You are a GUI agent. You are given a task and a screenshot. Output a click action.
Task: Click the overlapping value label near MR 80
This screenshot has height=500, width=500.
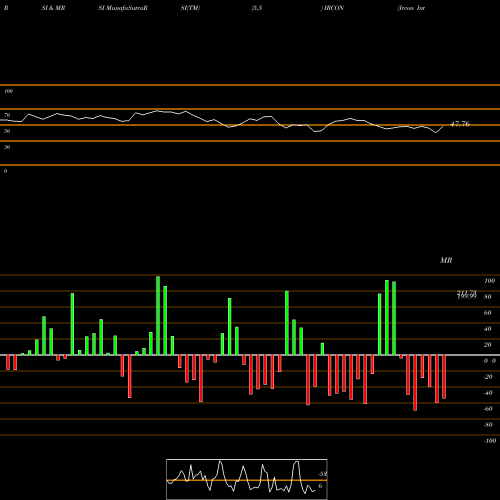(467, 294)
